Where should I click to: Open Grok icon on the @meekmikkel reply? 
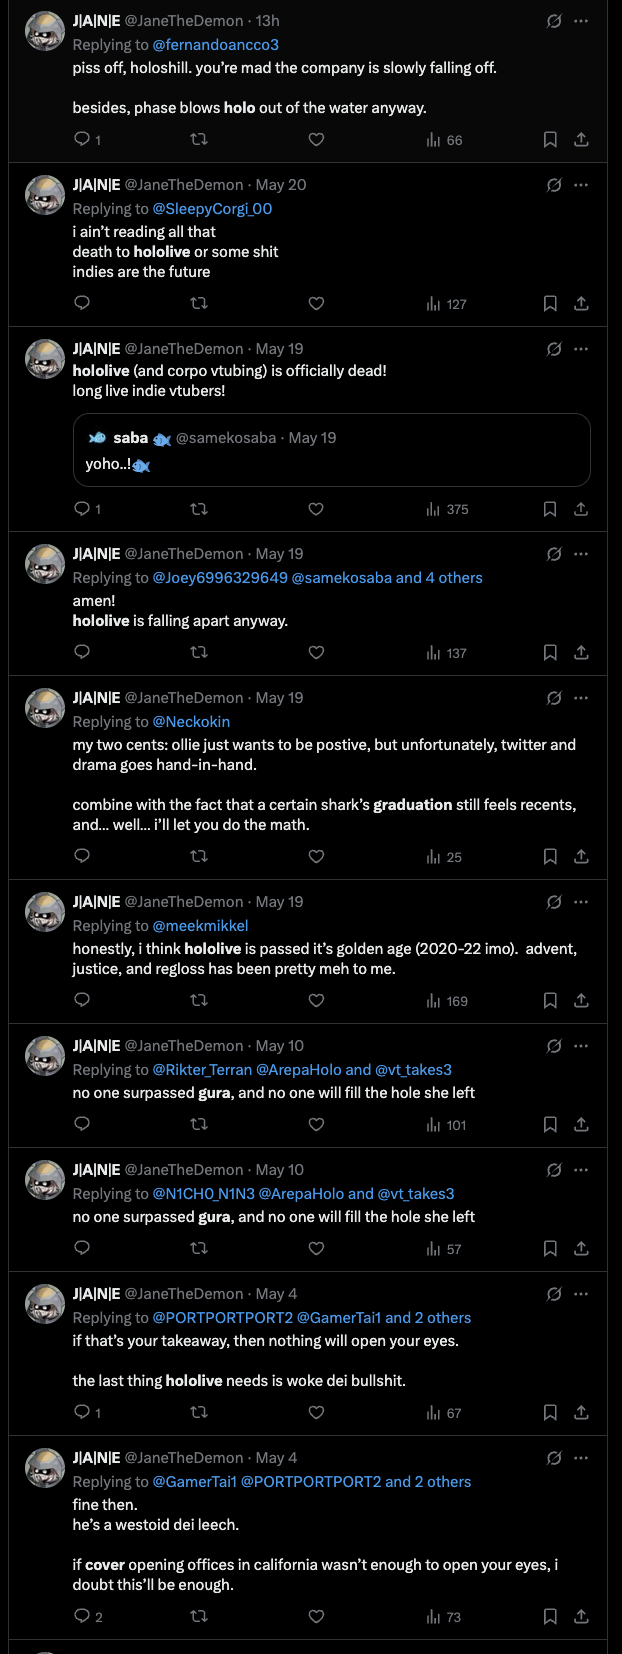(553, 902)
